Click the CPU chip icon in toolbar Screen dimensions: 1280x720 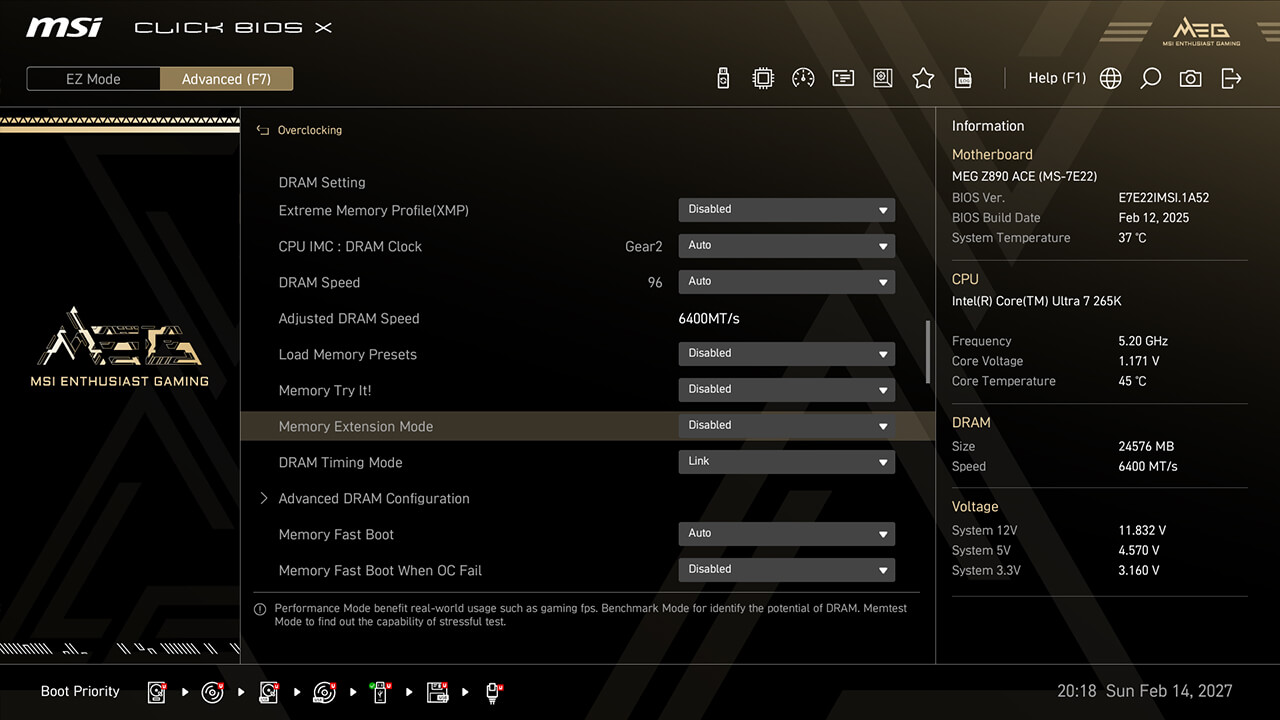coord(763,78)
